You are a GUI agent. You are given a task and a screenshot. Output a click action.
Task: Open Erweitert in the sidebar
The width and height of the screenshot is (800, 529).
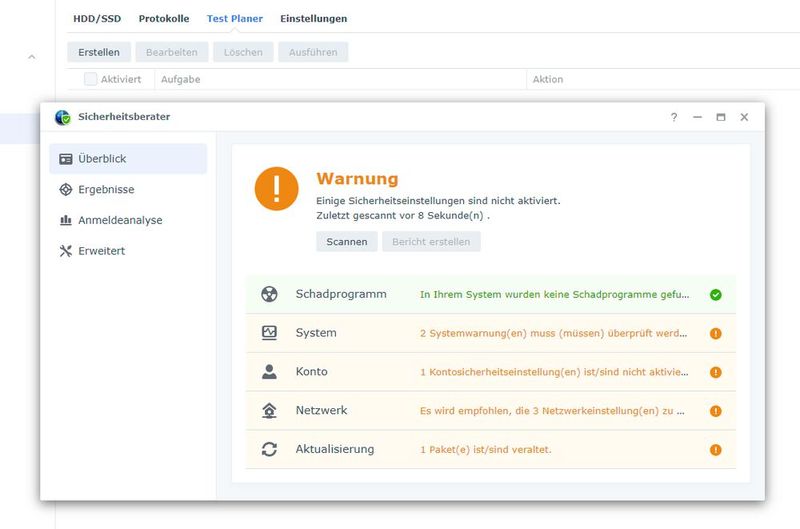128,251
